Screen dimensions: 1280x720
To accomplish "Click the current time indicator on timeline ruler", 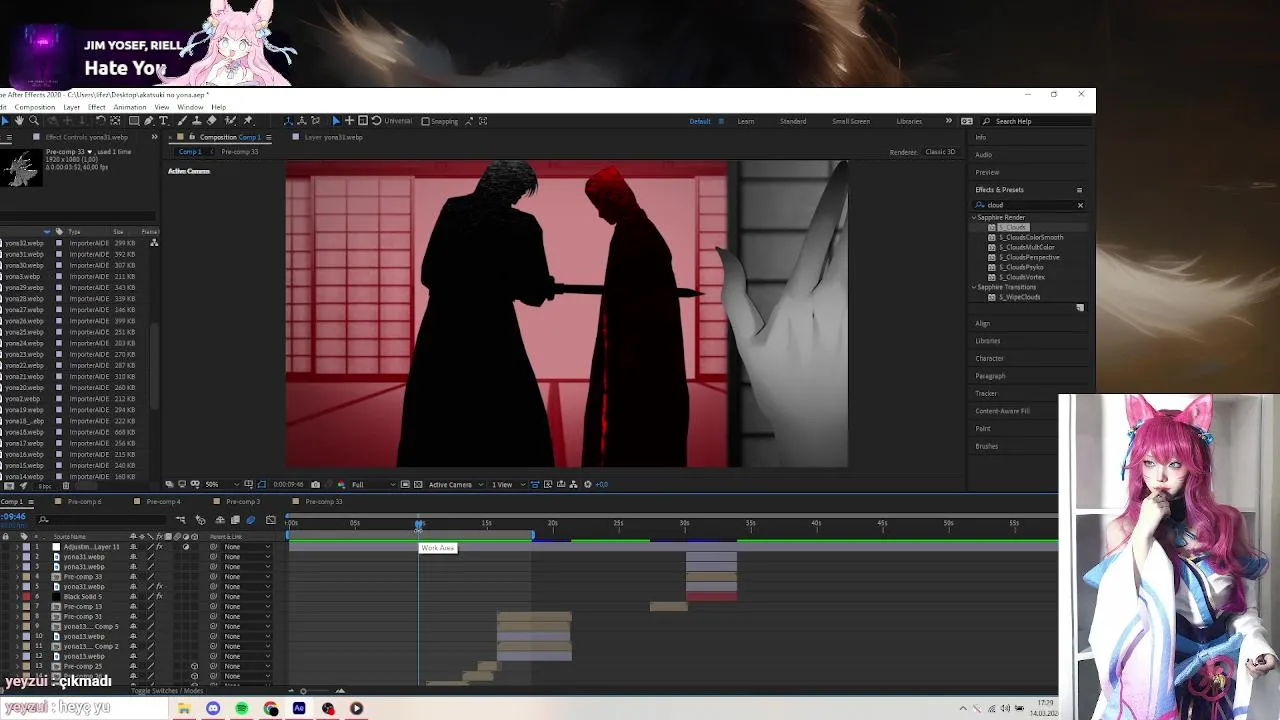I will click(419, 524).
